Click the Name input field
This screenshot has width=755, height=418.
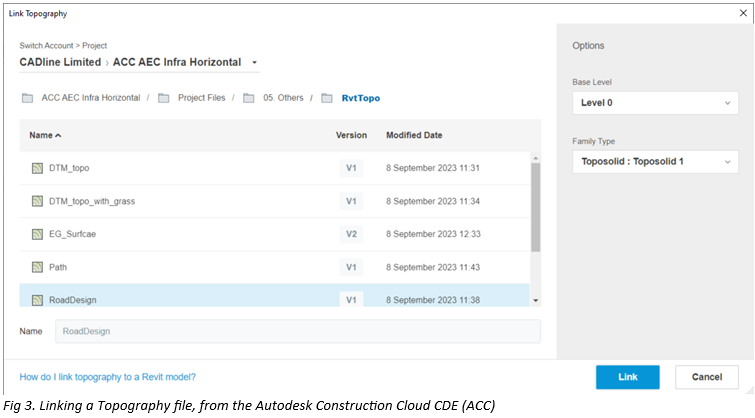click(x=298, y=331)
